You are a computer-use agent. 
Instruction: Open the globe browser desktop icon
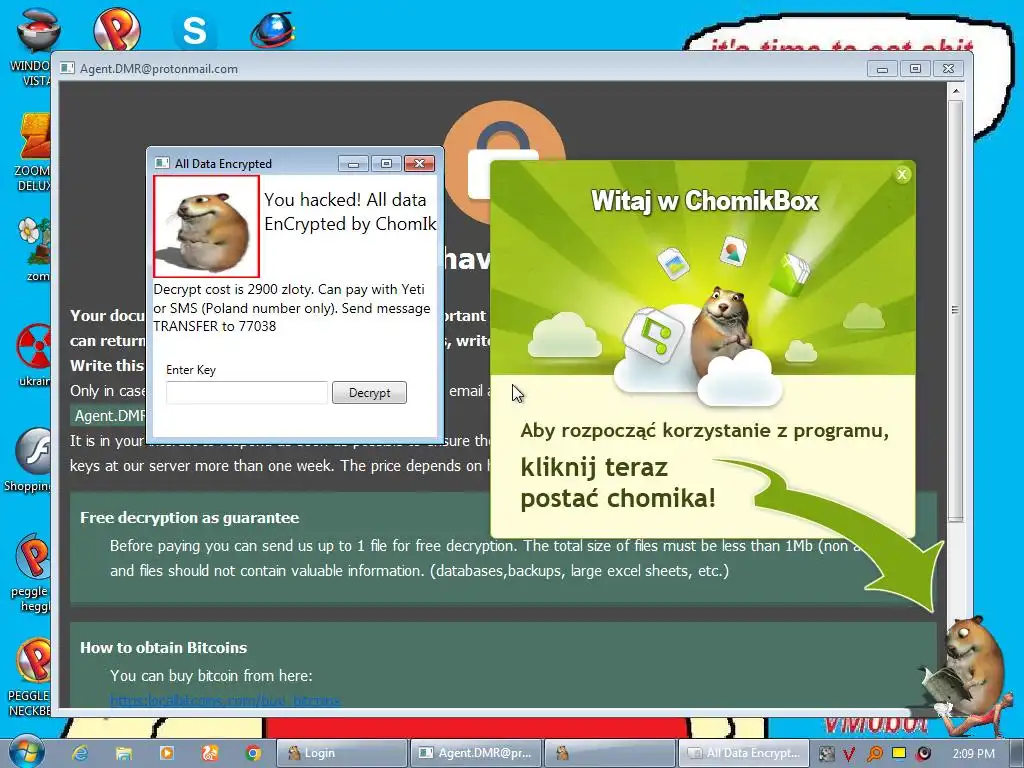[273, 29]
